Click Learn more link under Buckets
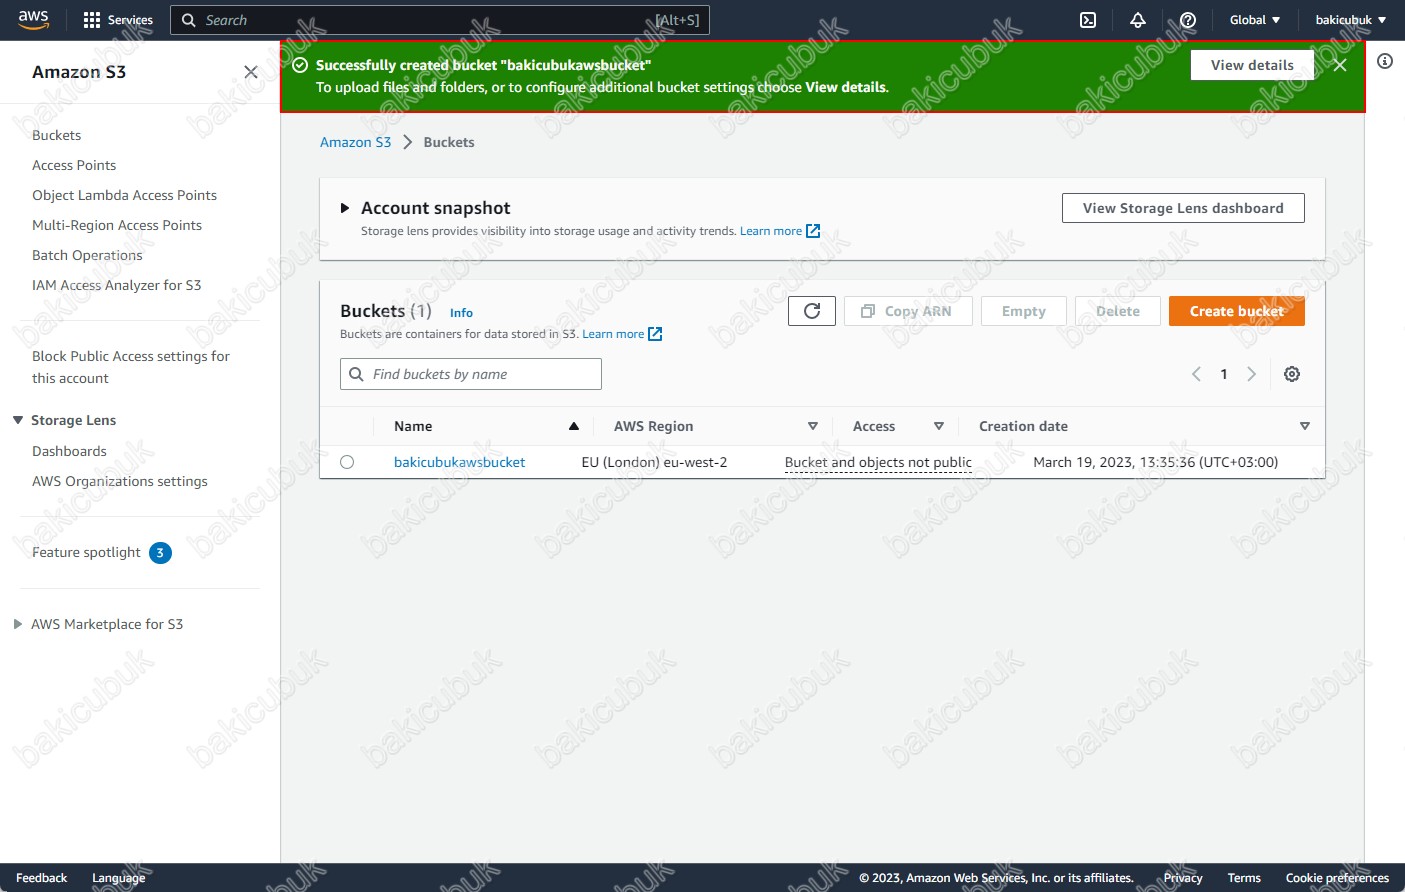Viewport: 1405px width, 892px height. (x=613, y=334)
